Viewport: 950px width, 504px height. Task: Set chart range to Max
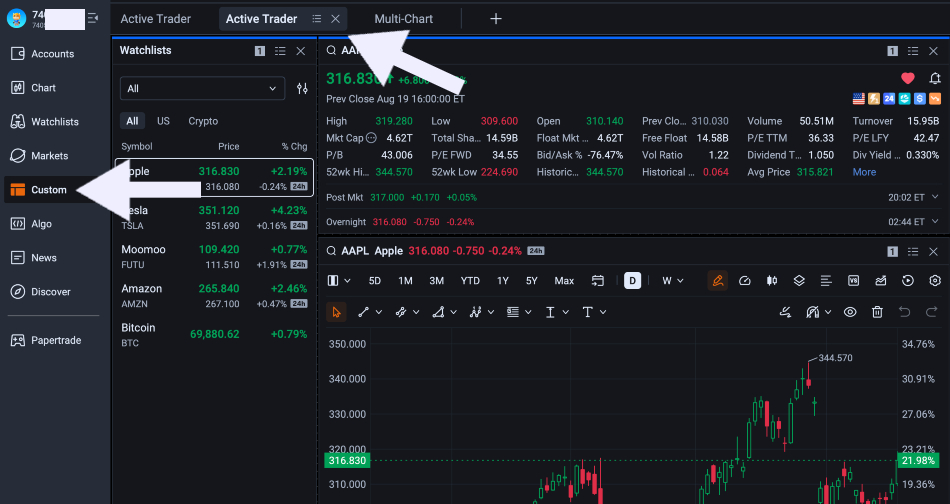(564, 280)
